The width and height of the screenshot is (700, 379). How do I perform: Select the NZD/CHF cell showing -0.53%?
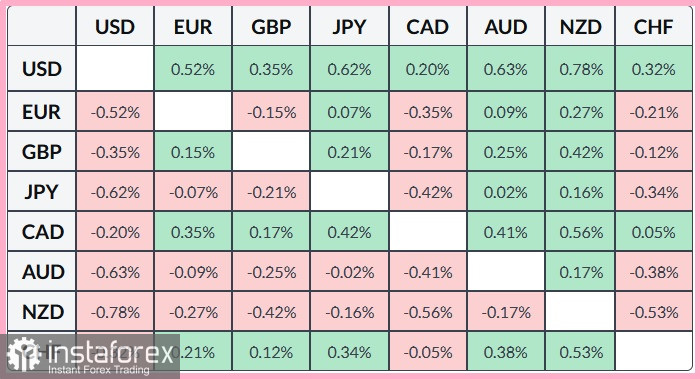pyautogui.click(x=654, y=312)
